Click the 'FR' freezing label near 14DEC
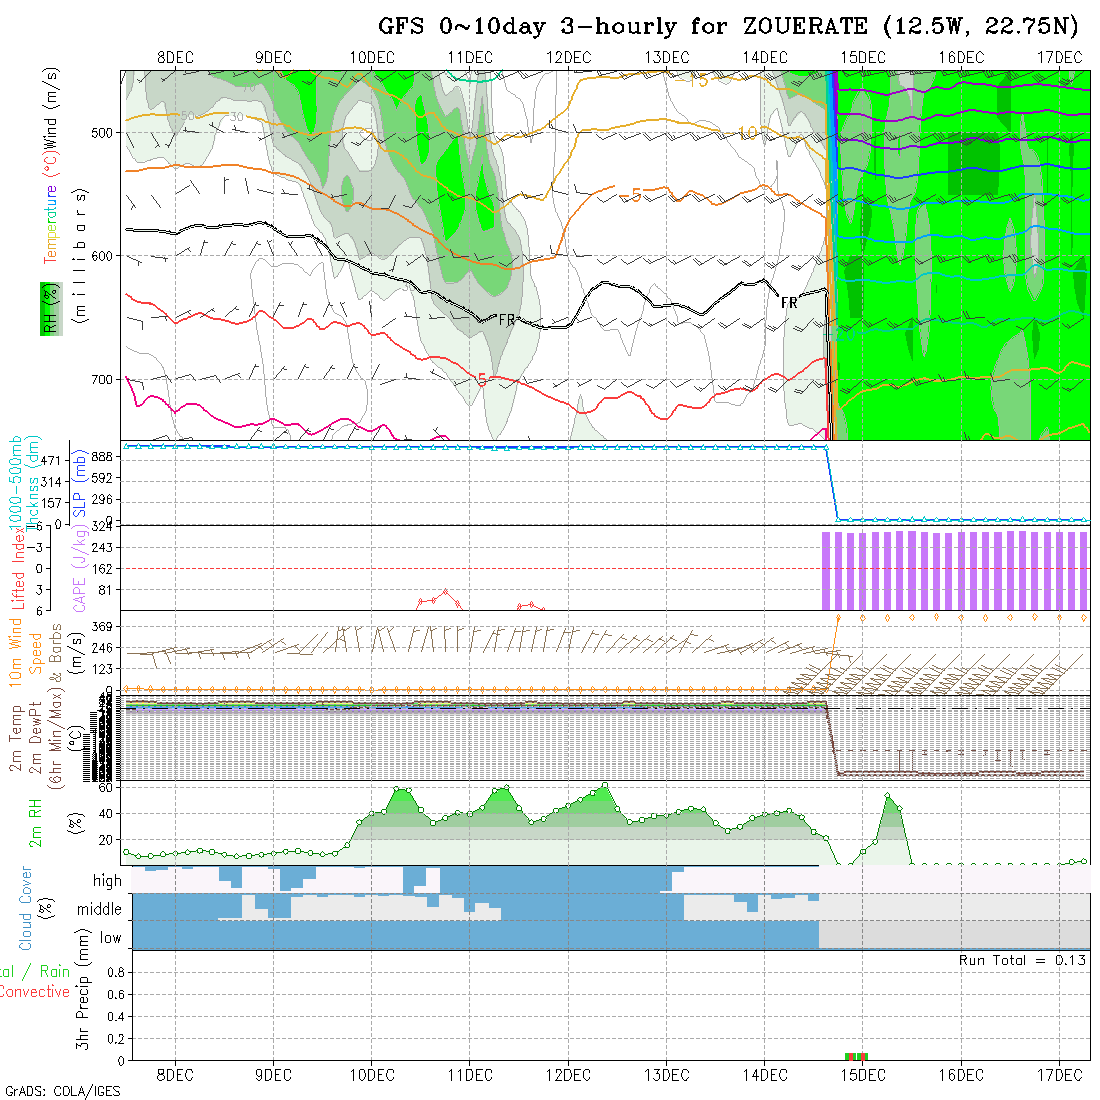This screenshot has width=1100, height=1100. coord(789,302)
